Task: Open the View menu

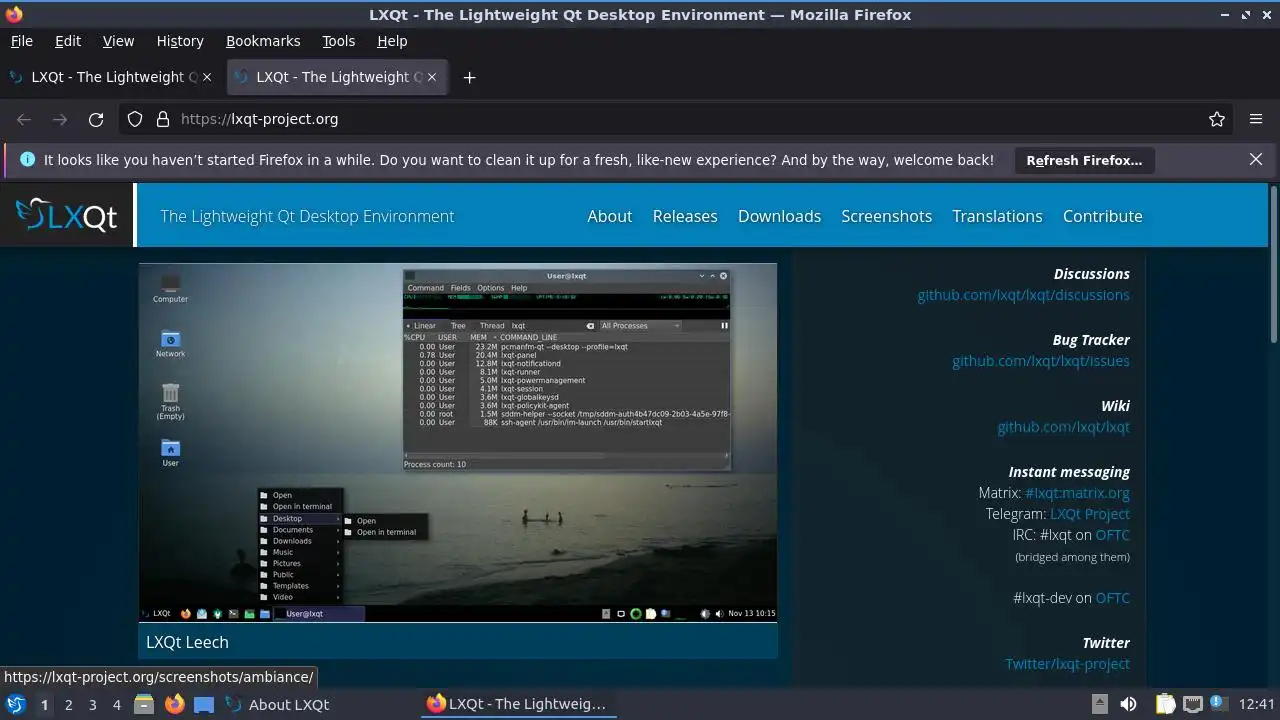Action: point(118,41)
